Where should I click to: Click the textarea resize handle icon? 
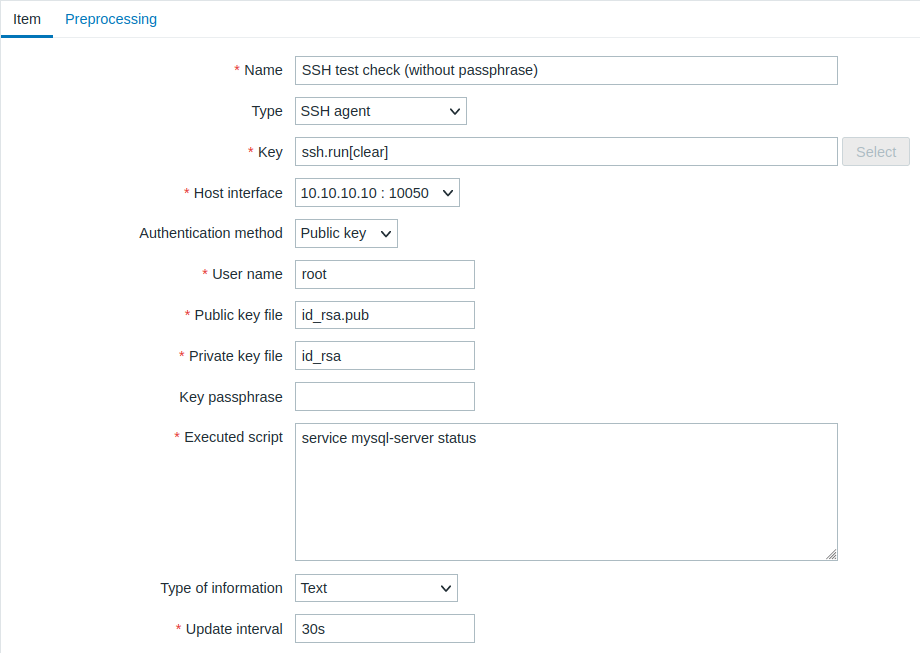point(831,554)
